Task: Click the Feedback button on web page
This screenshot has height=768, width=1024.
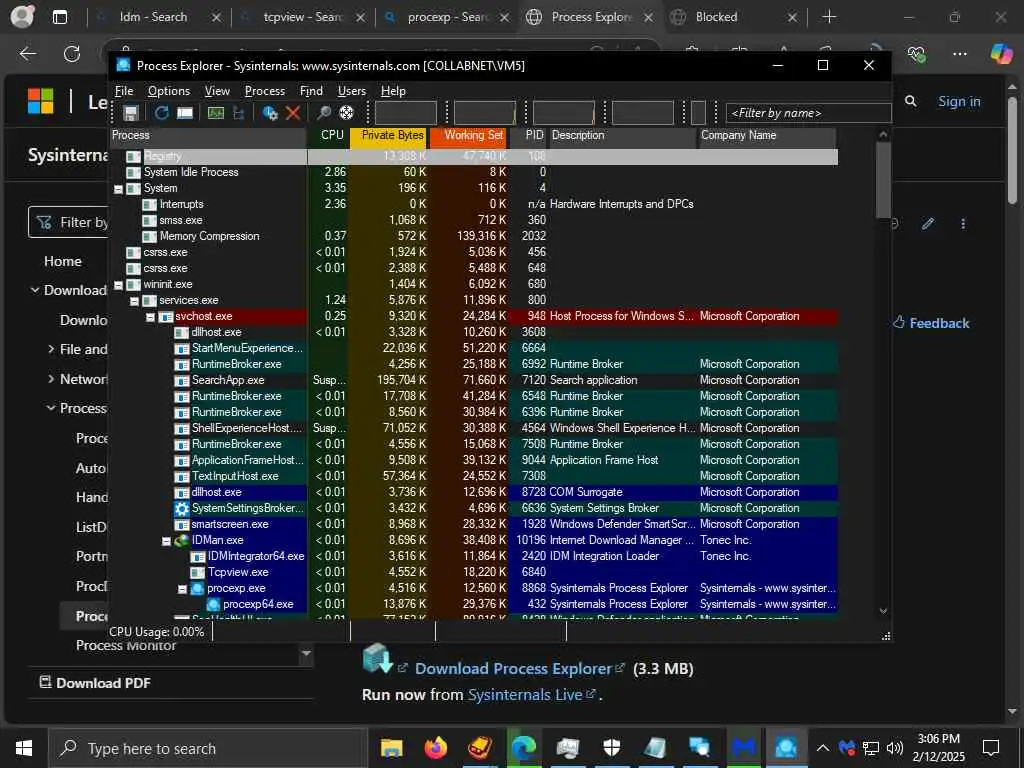Action: click(x=931, y=323)
